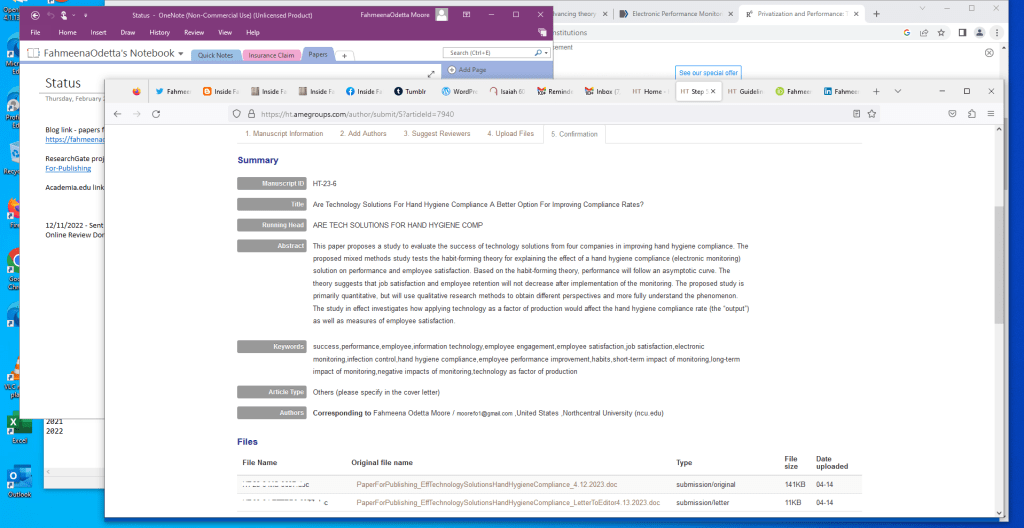Select the Papers section tab
Image resolution: width=1024 pixels, height=528 pixels.
click(x=318, y=54)
